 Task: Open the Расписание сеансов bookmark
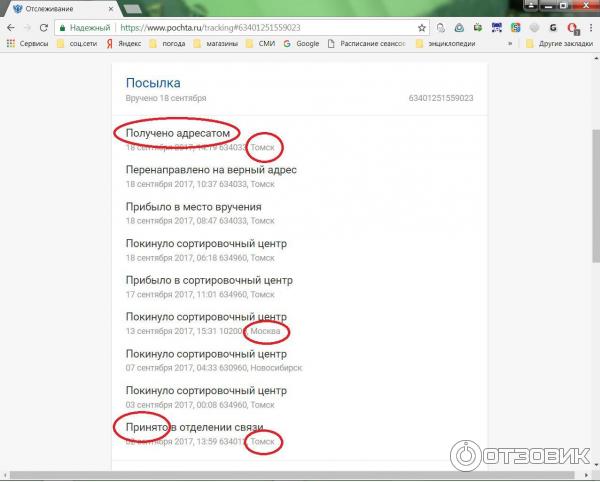(367, 44)
